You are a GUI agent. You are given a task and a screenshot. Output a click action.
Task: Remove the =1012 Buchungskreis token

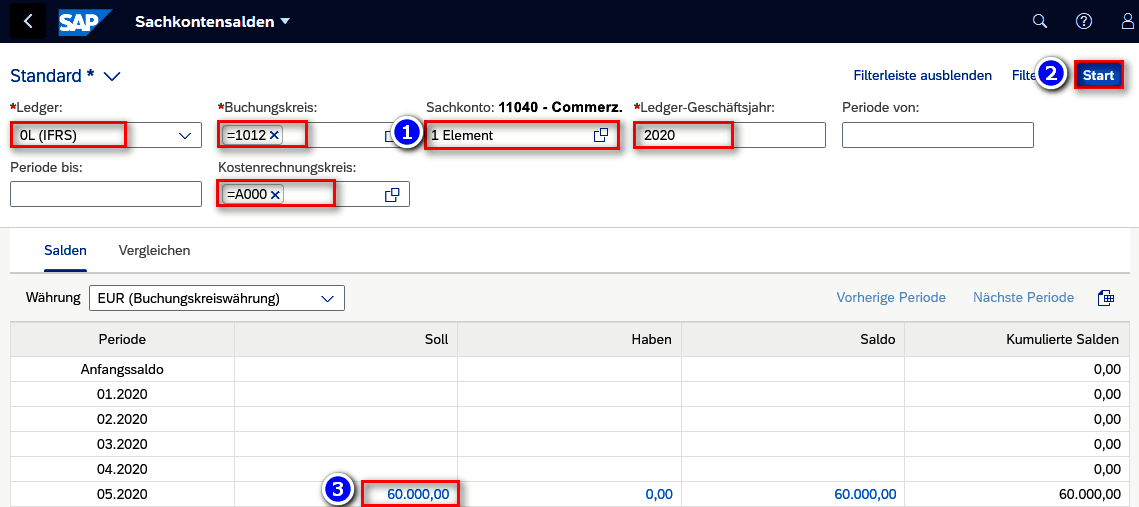click(274, 135)
